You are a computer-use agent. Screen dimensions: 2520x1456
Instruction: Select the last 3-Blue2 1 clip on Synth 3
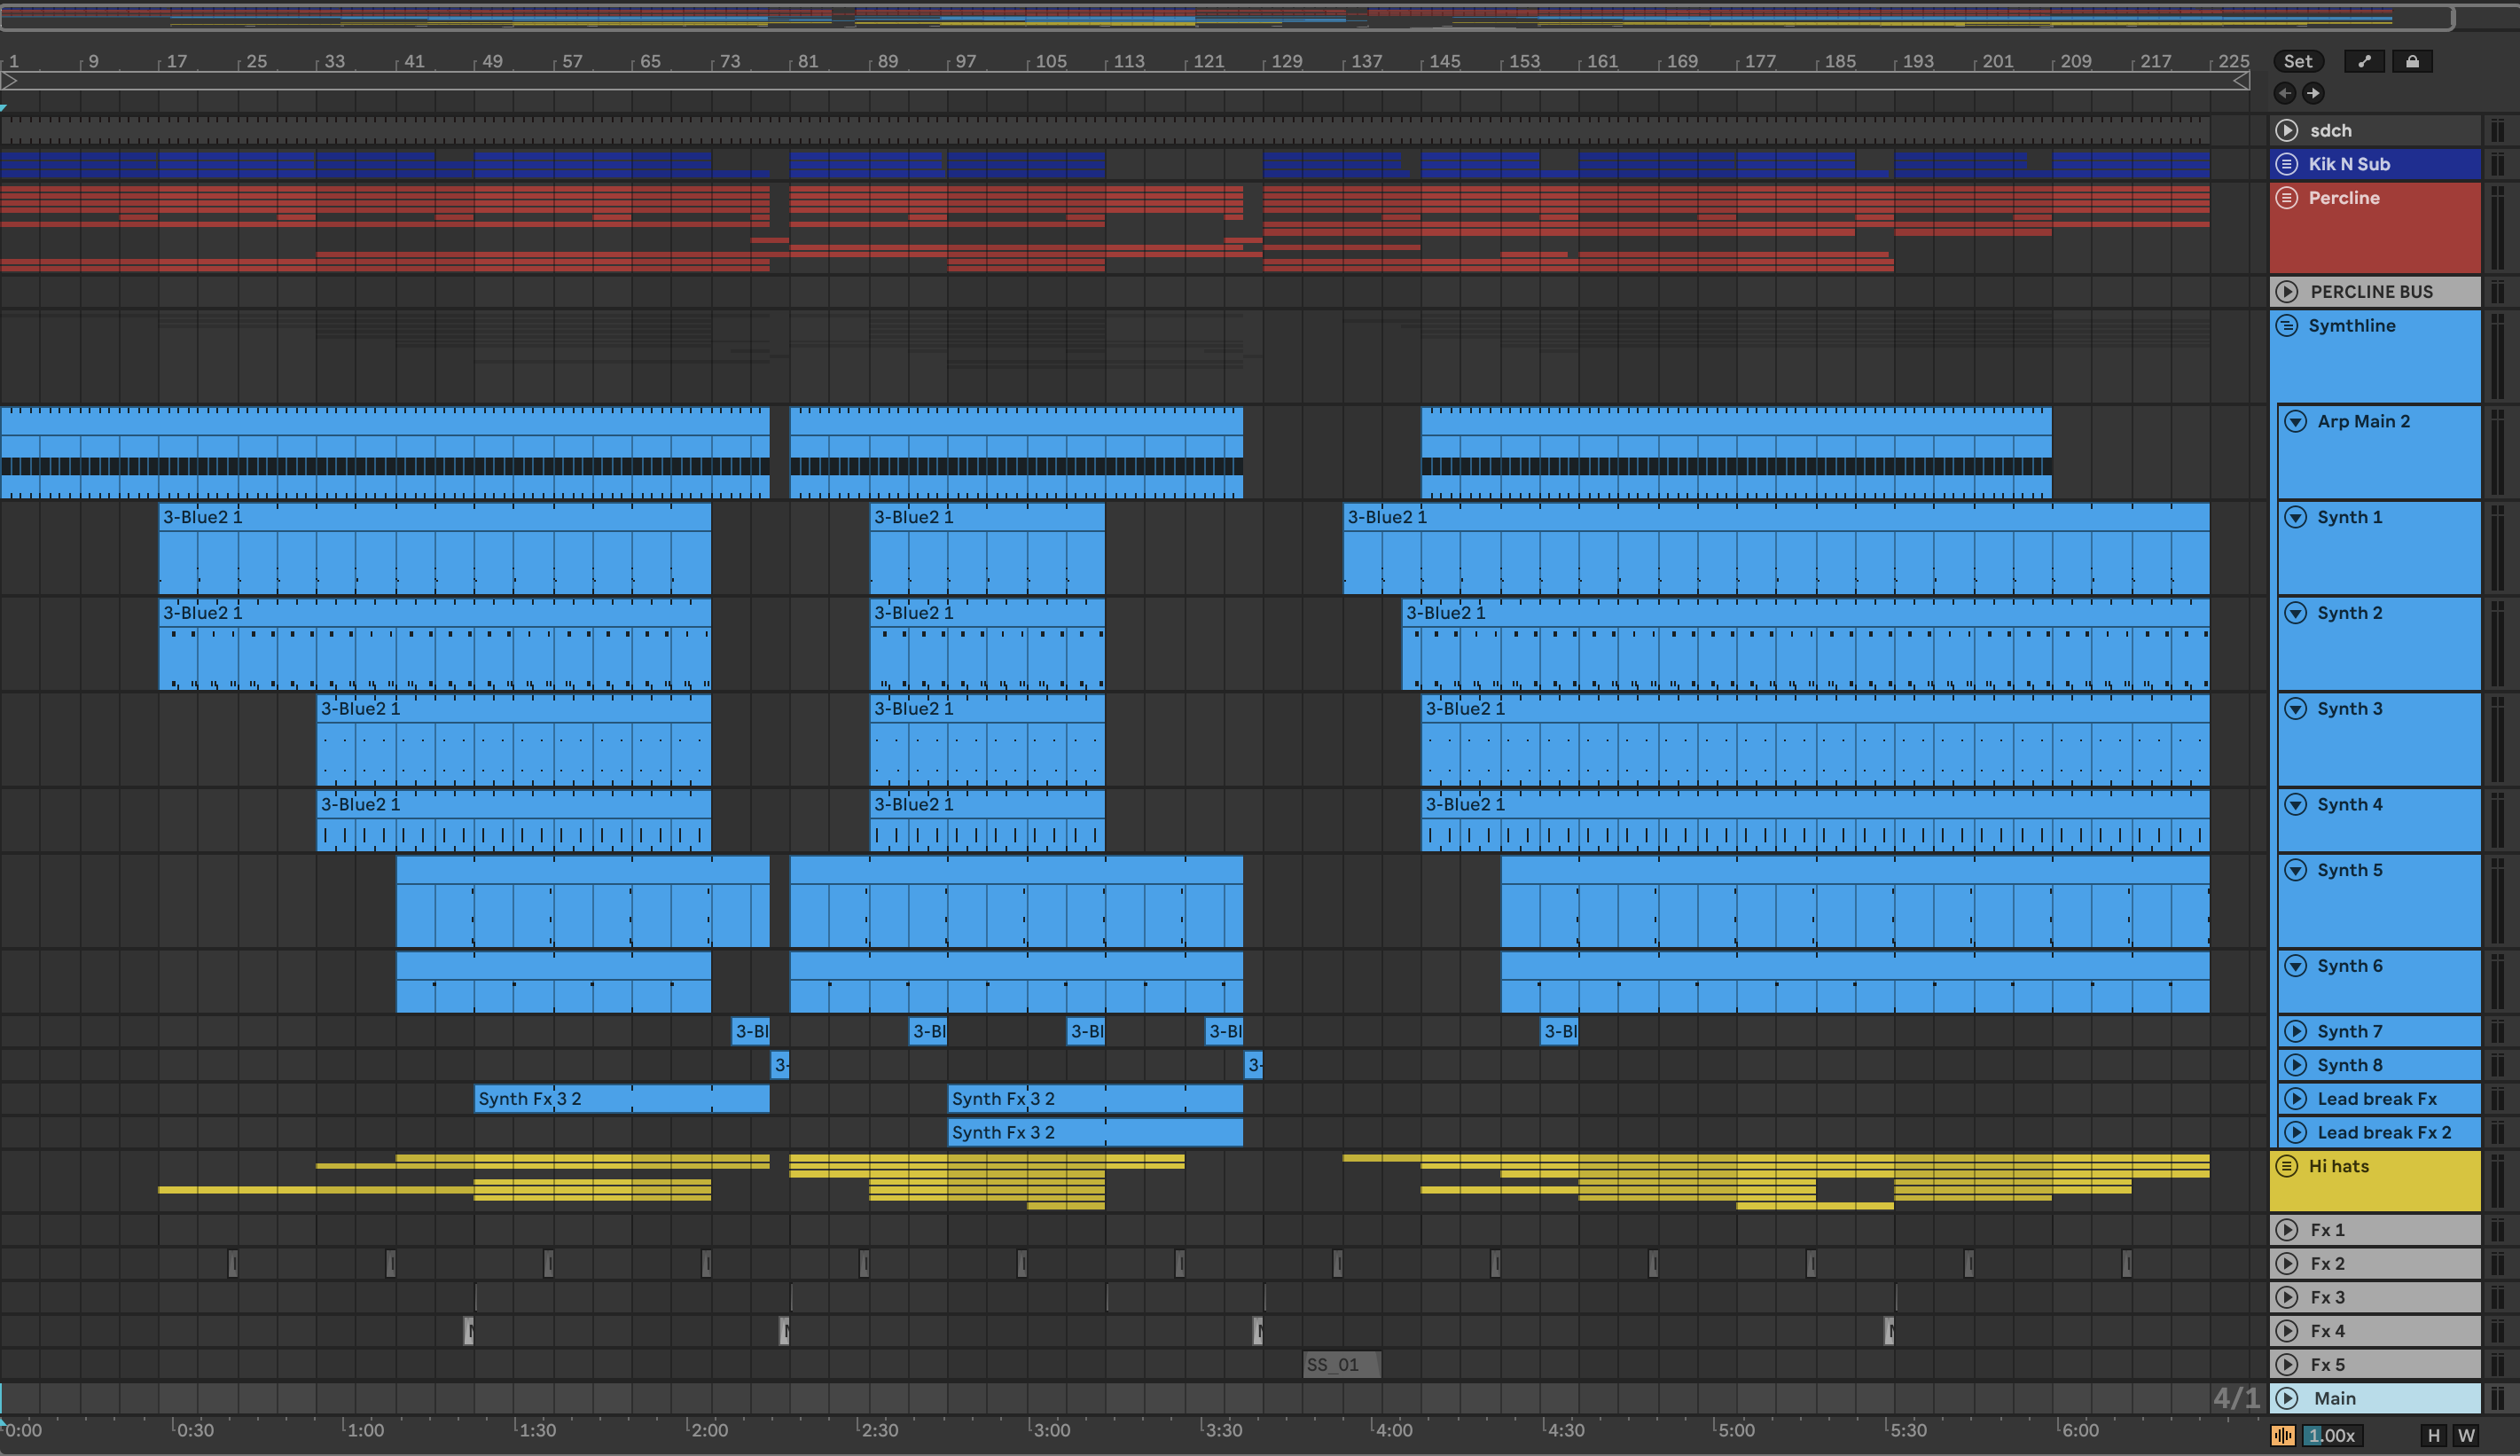coord(1815,740)
